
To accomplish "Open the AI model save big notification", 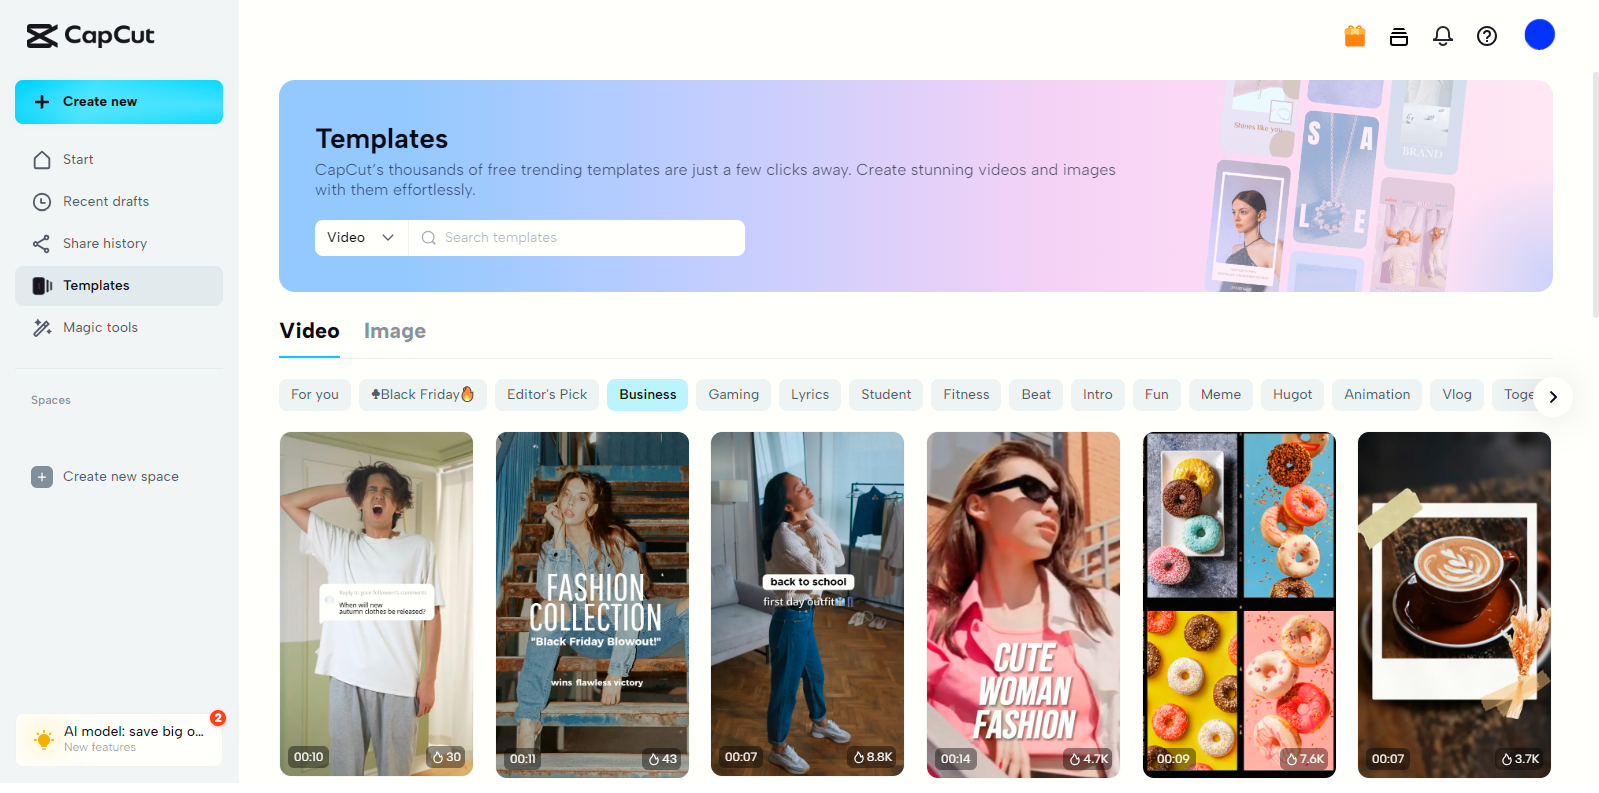I will coord(119,739).
